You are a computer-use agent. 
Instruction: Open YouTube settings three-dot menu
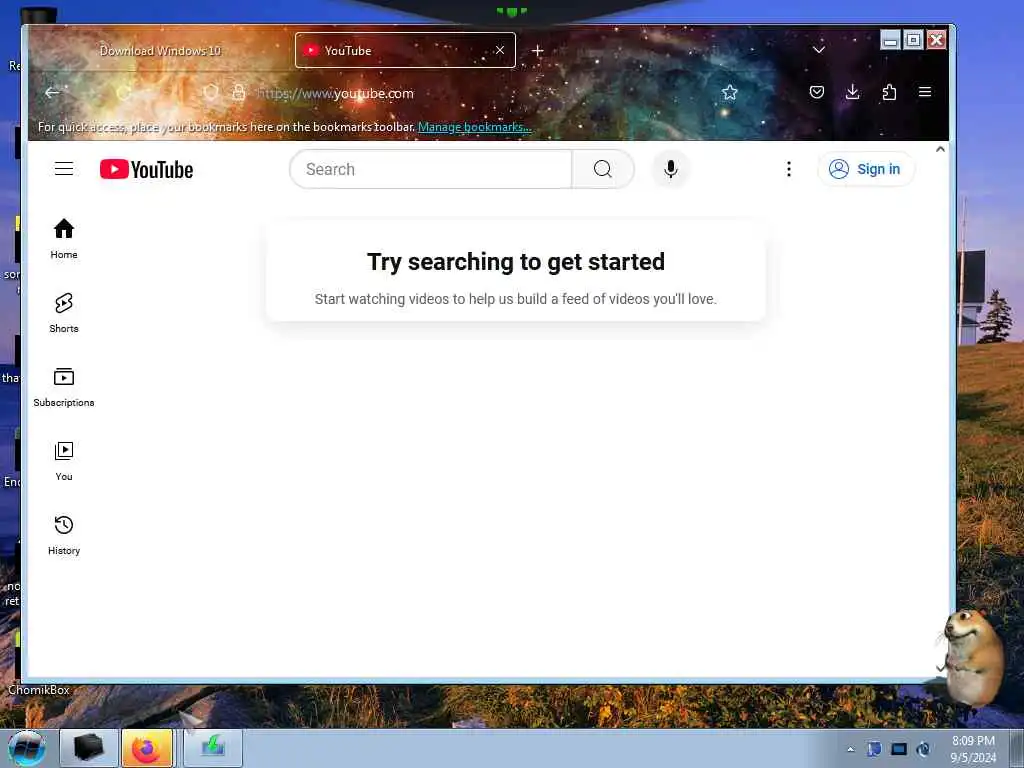(x=789, y=169)
